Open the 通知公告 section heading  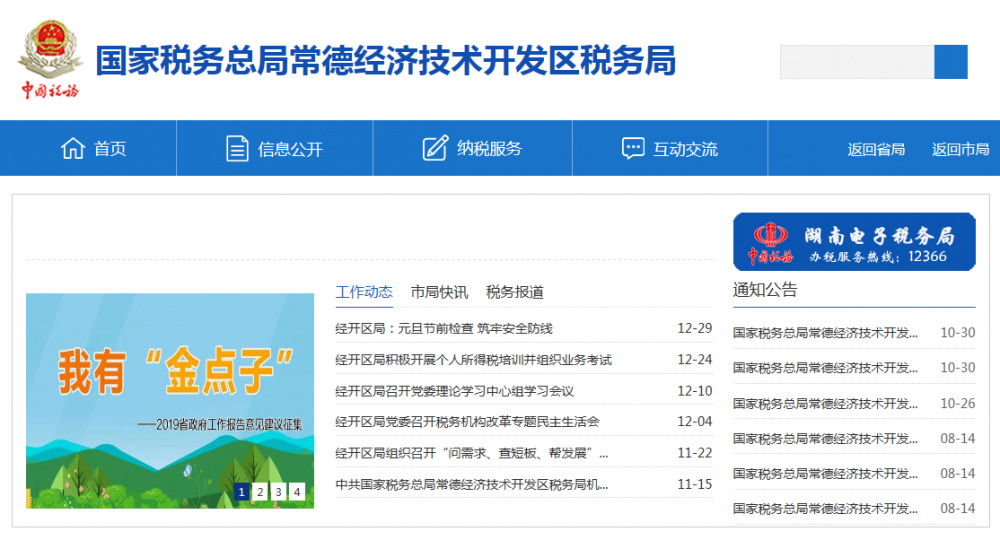(x=765, y=290)
